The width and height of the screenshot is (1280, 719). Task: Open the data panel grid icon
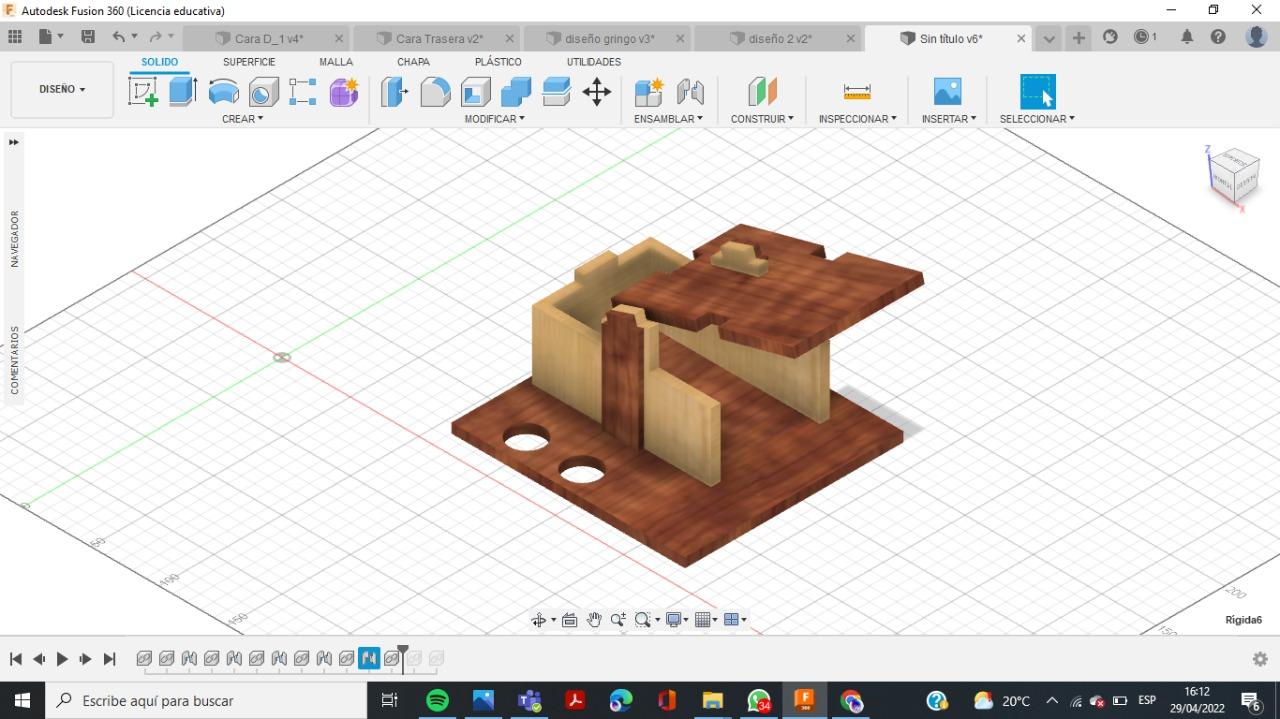15,37
